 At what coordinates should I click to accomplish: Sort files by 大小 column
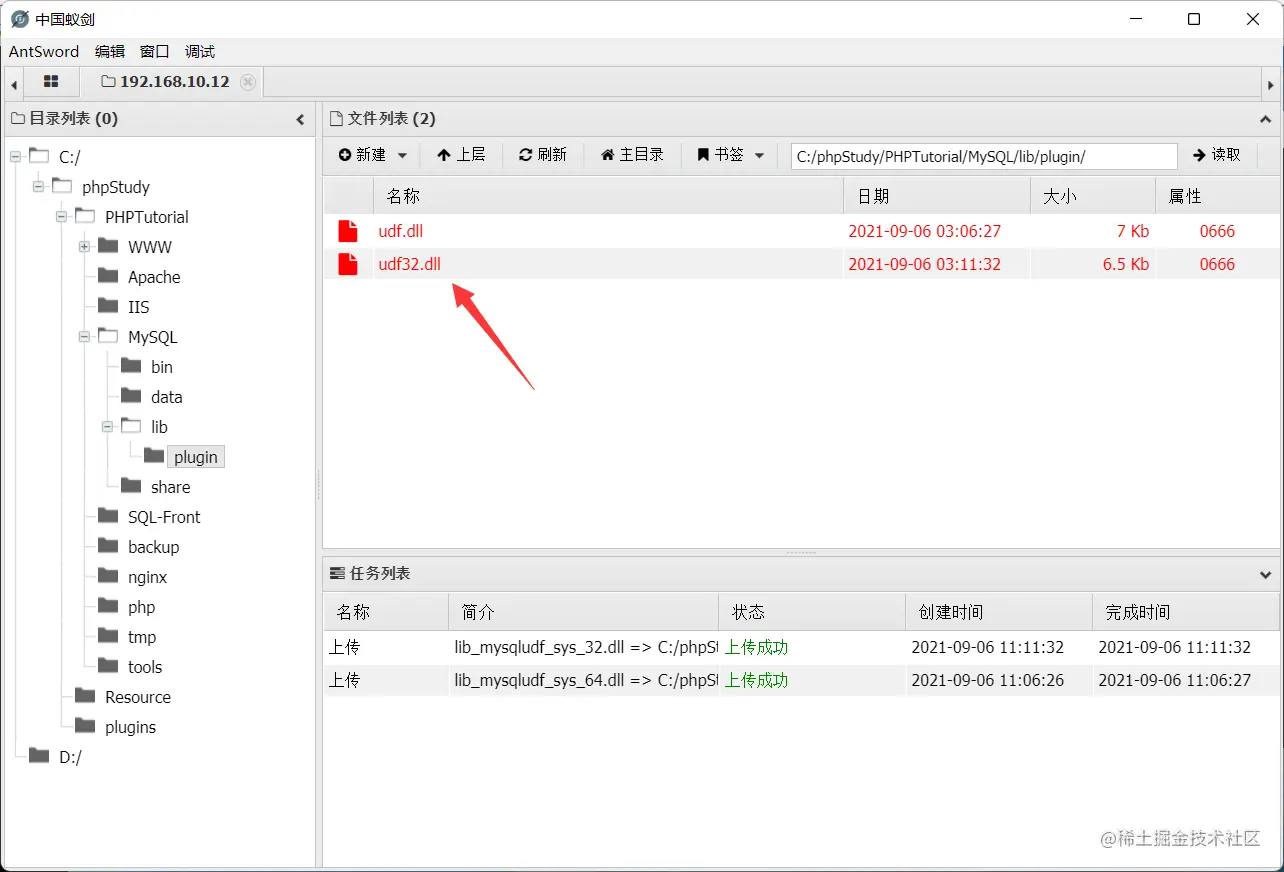tap(1093, 196)
